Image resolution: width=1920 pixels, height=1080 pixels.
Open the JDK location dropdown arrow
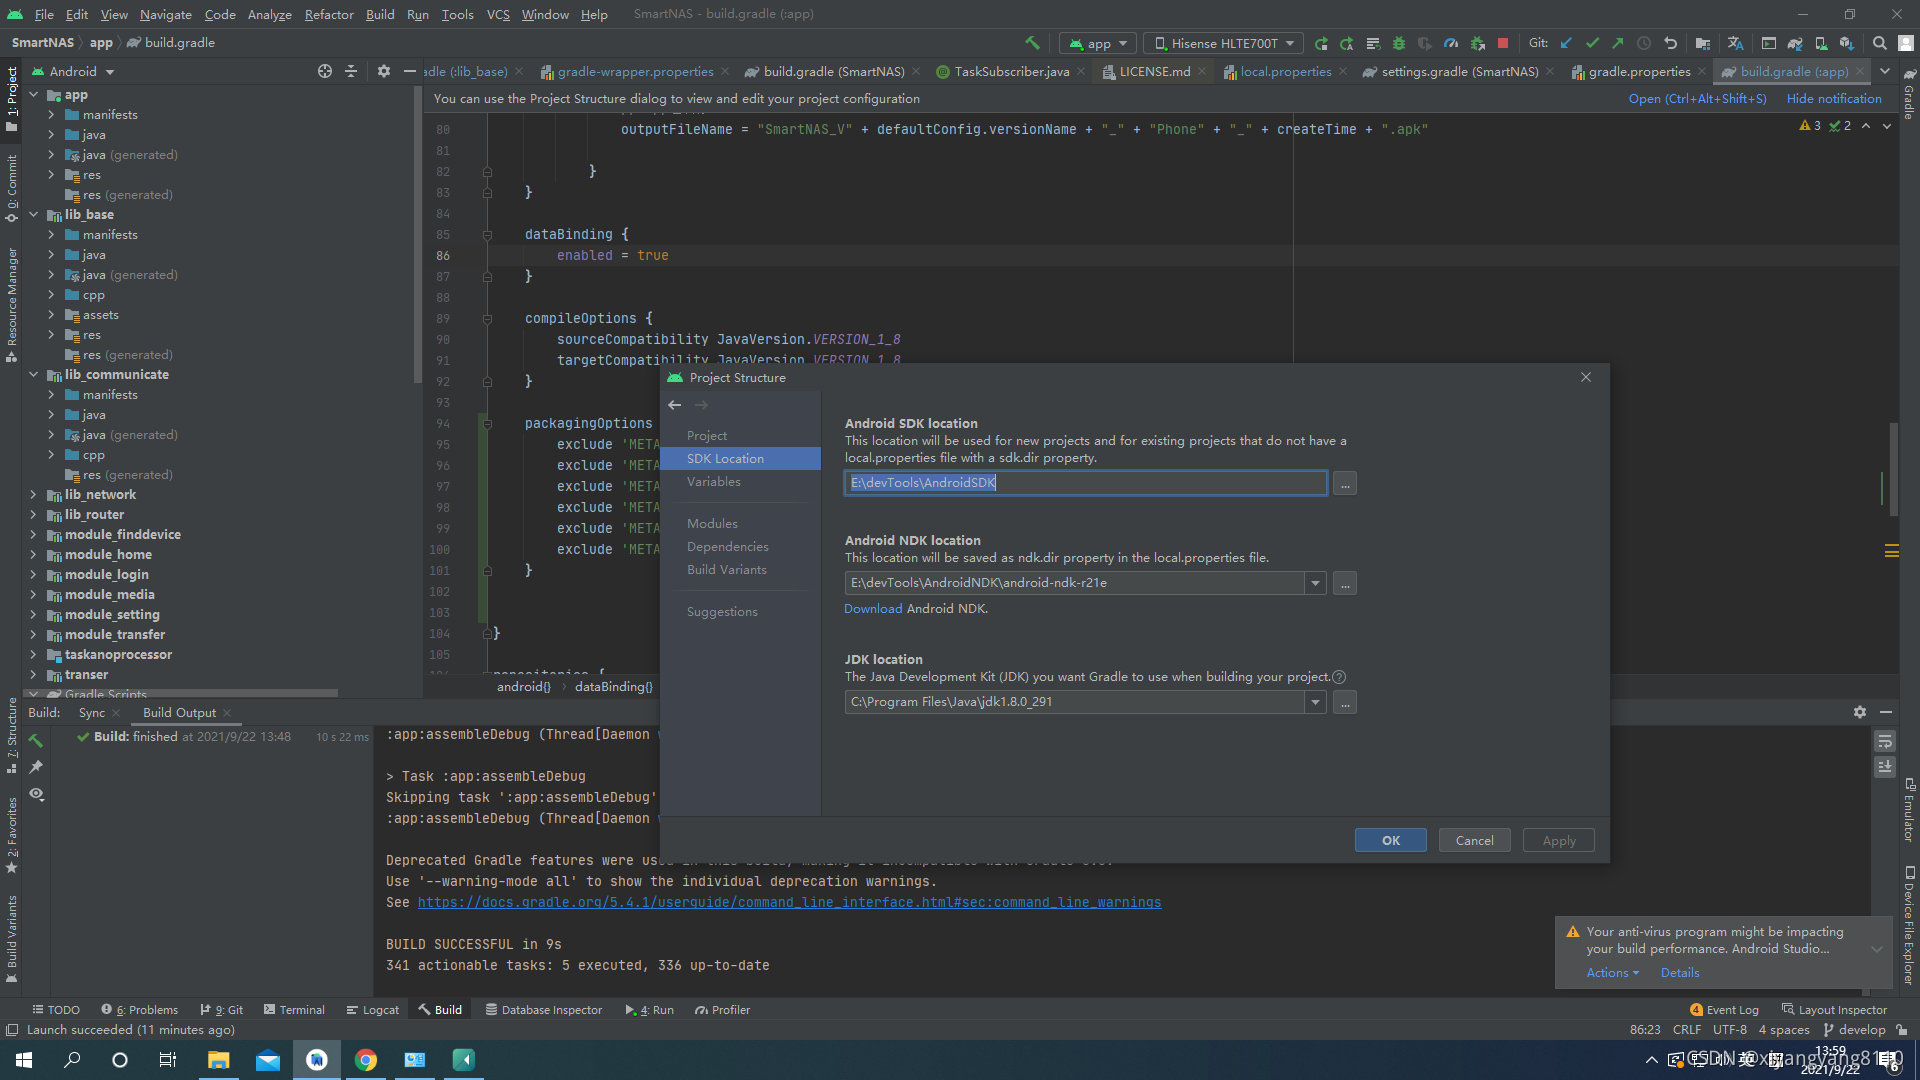[x=1315, y=701]
